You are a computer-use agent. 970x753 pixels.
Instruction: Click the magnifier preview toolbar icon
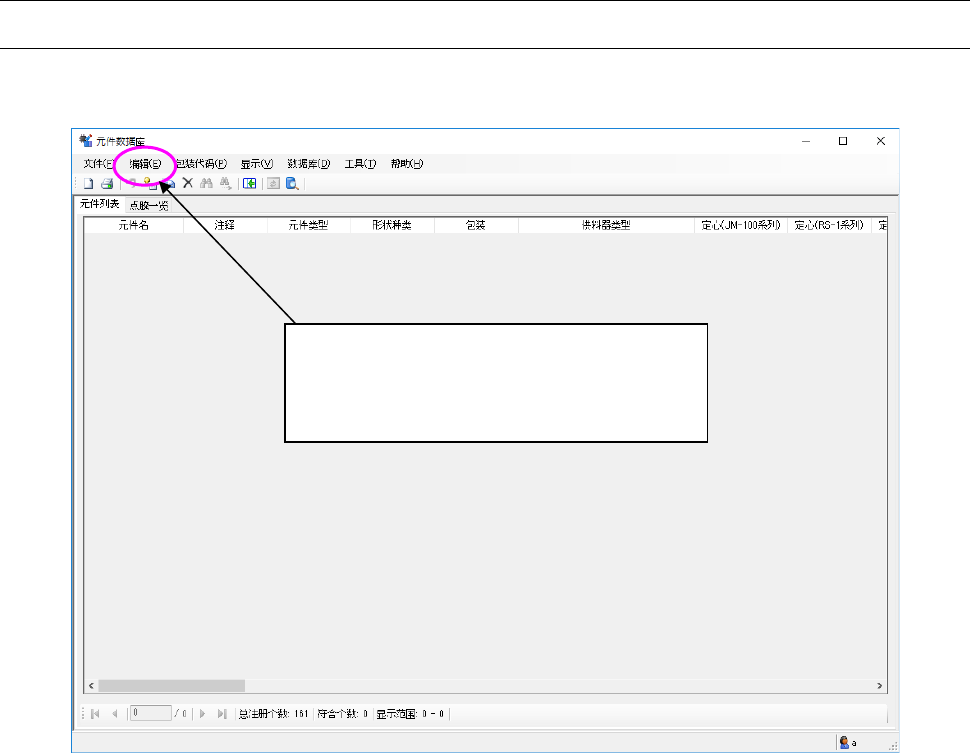click(x=292, y=184)
